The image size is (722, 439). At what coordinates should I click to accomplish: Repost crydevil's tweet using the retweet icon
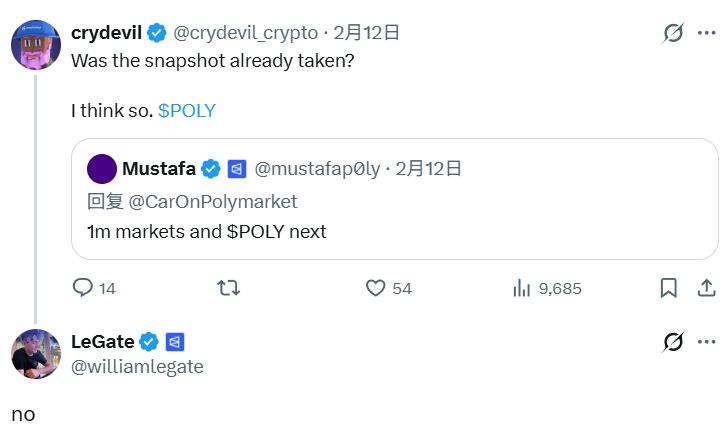(228, 288)
